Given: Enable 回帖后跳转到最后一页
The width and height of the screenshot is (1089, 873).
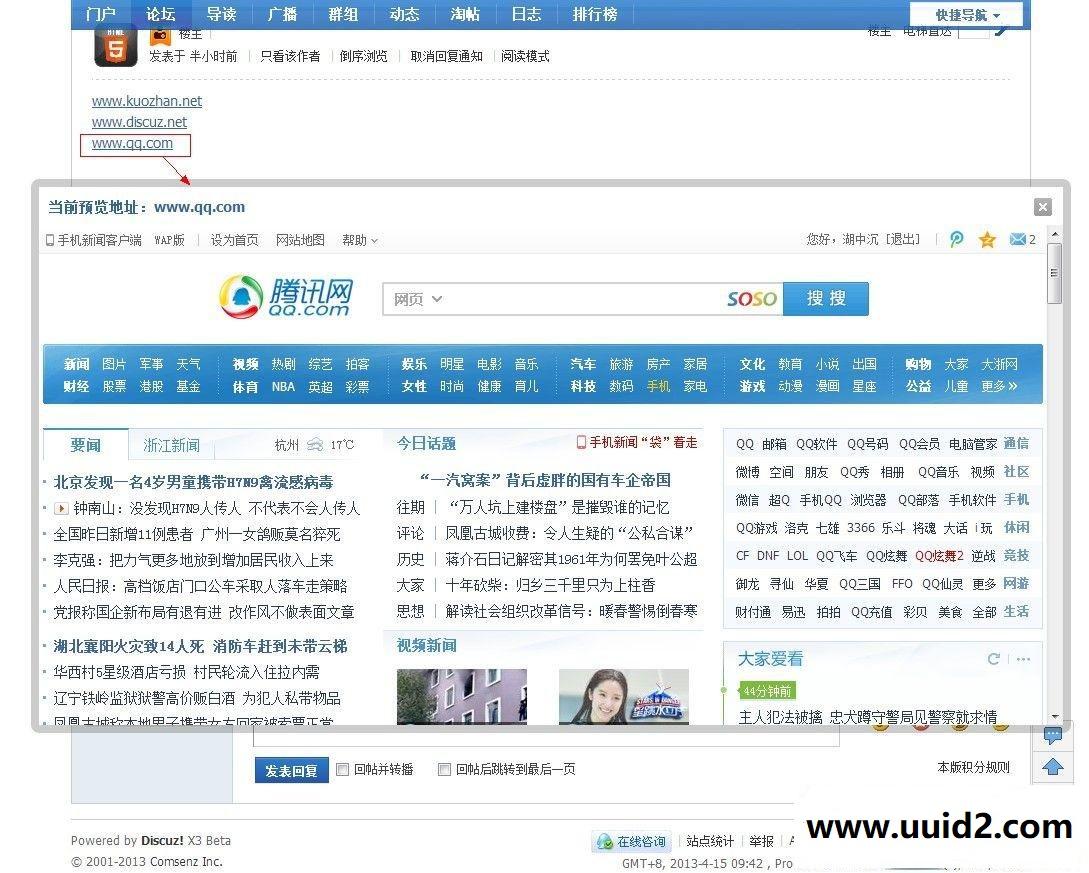Looking at the screenshot, I should point(444,769).
